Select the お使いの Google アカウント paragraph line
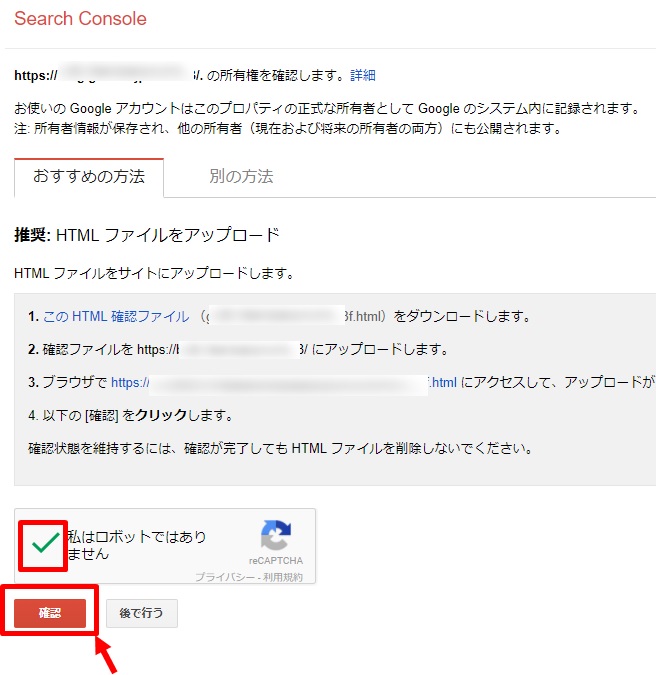This screenshot has width=656, height=675. tap(327, 108)
